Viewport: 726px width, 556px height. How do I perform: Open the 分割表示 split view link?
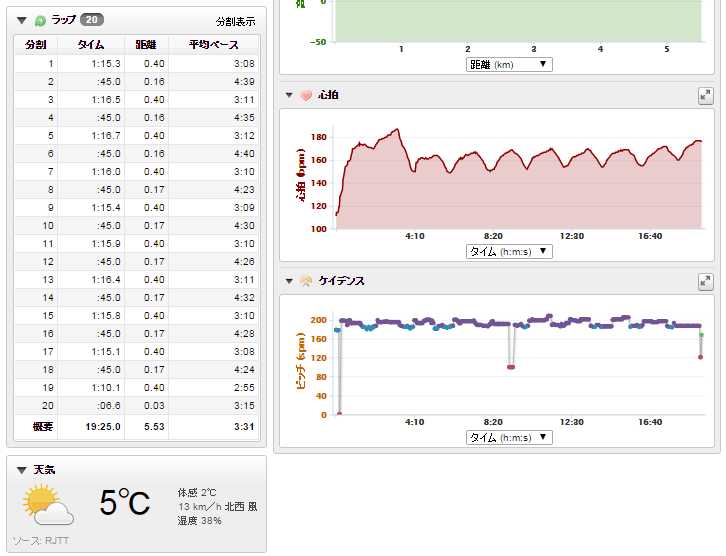pos(235,21)
